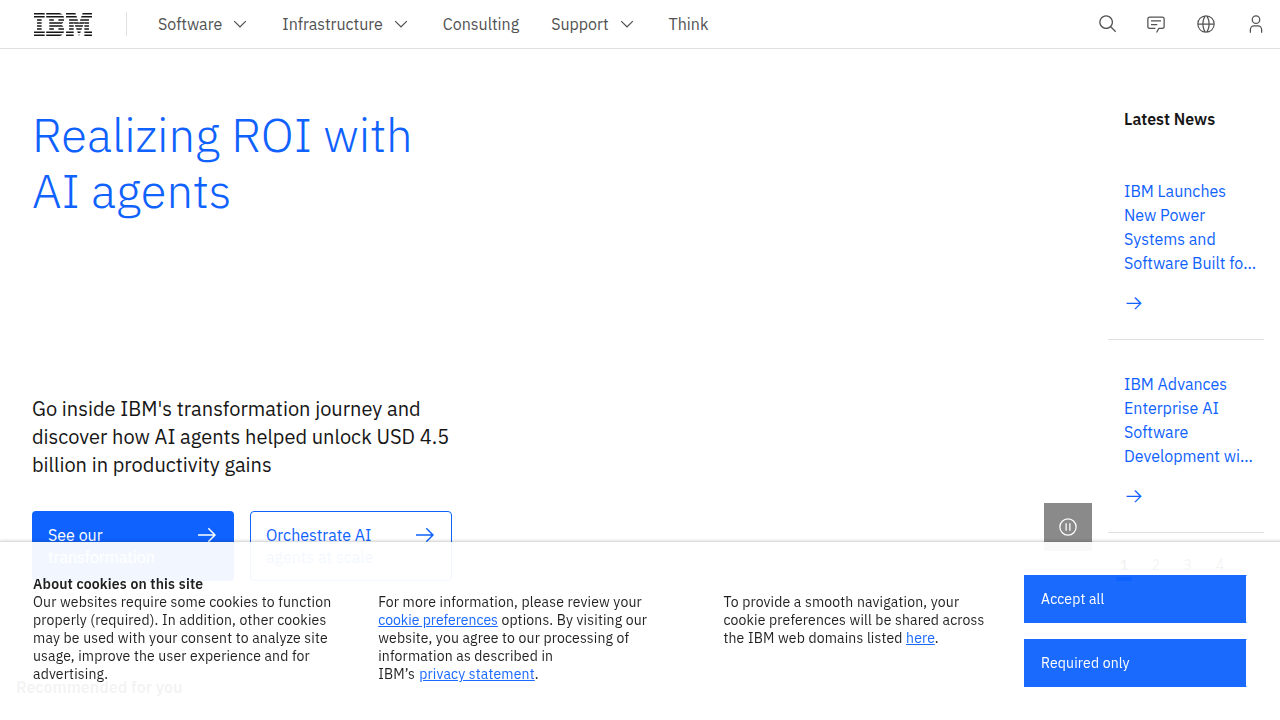Open IBM Advances Enterprise AI Software news
This screenshot has width=1280, height=720.
point(1188,420)
